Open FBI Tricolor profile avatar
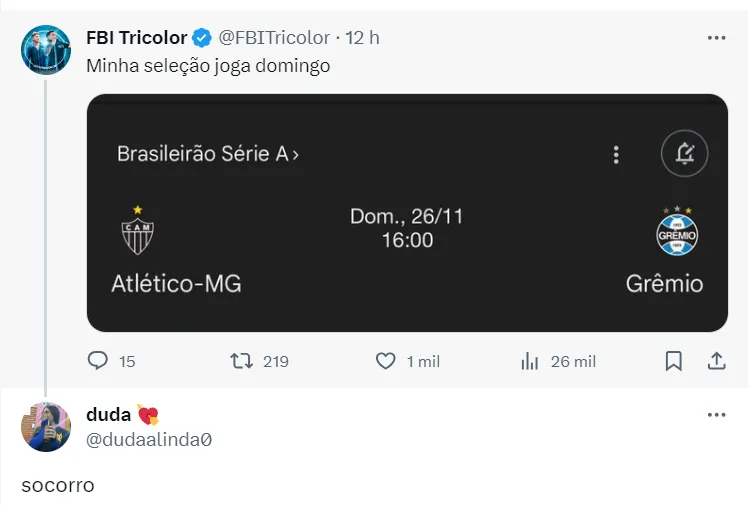The height and width of the screenshot is (505, 748). point(46,50)
